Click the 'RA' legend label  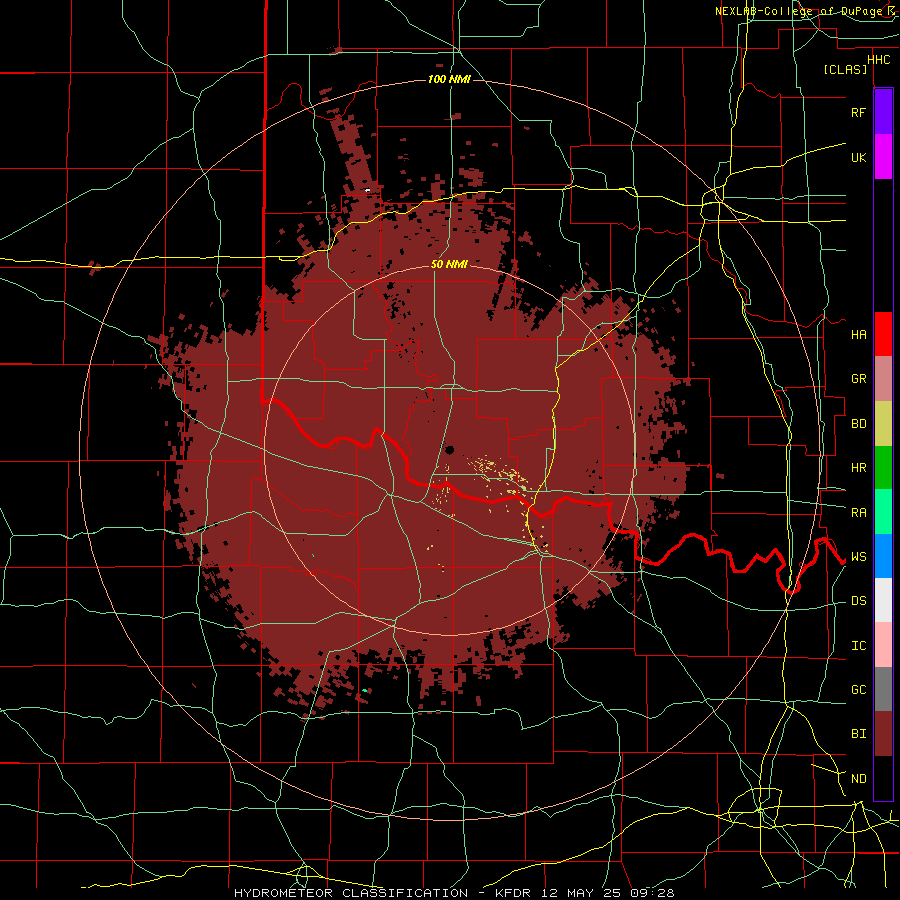tap(858, 512)
